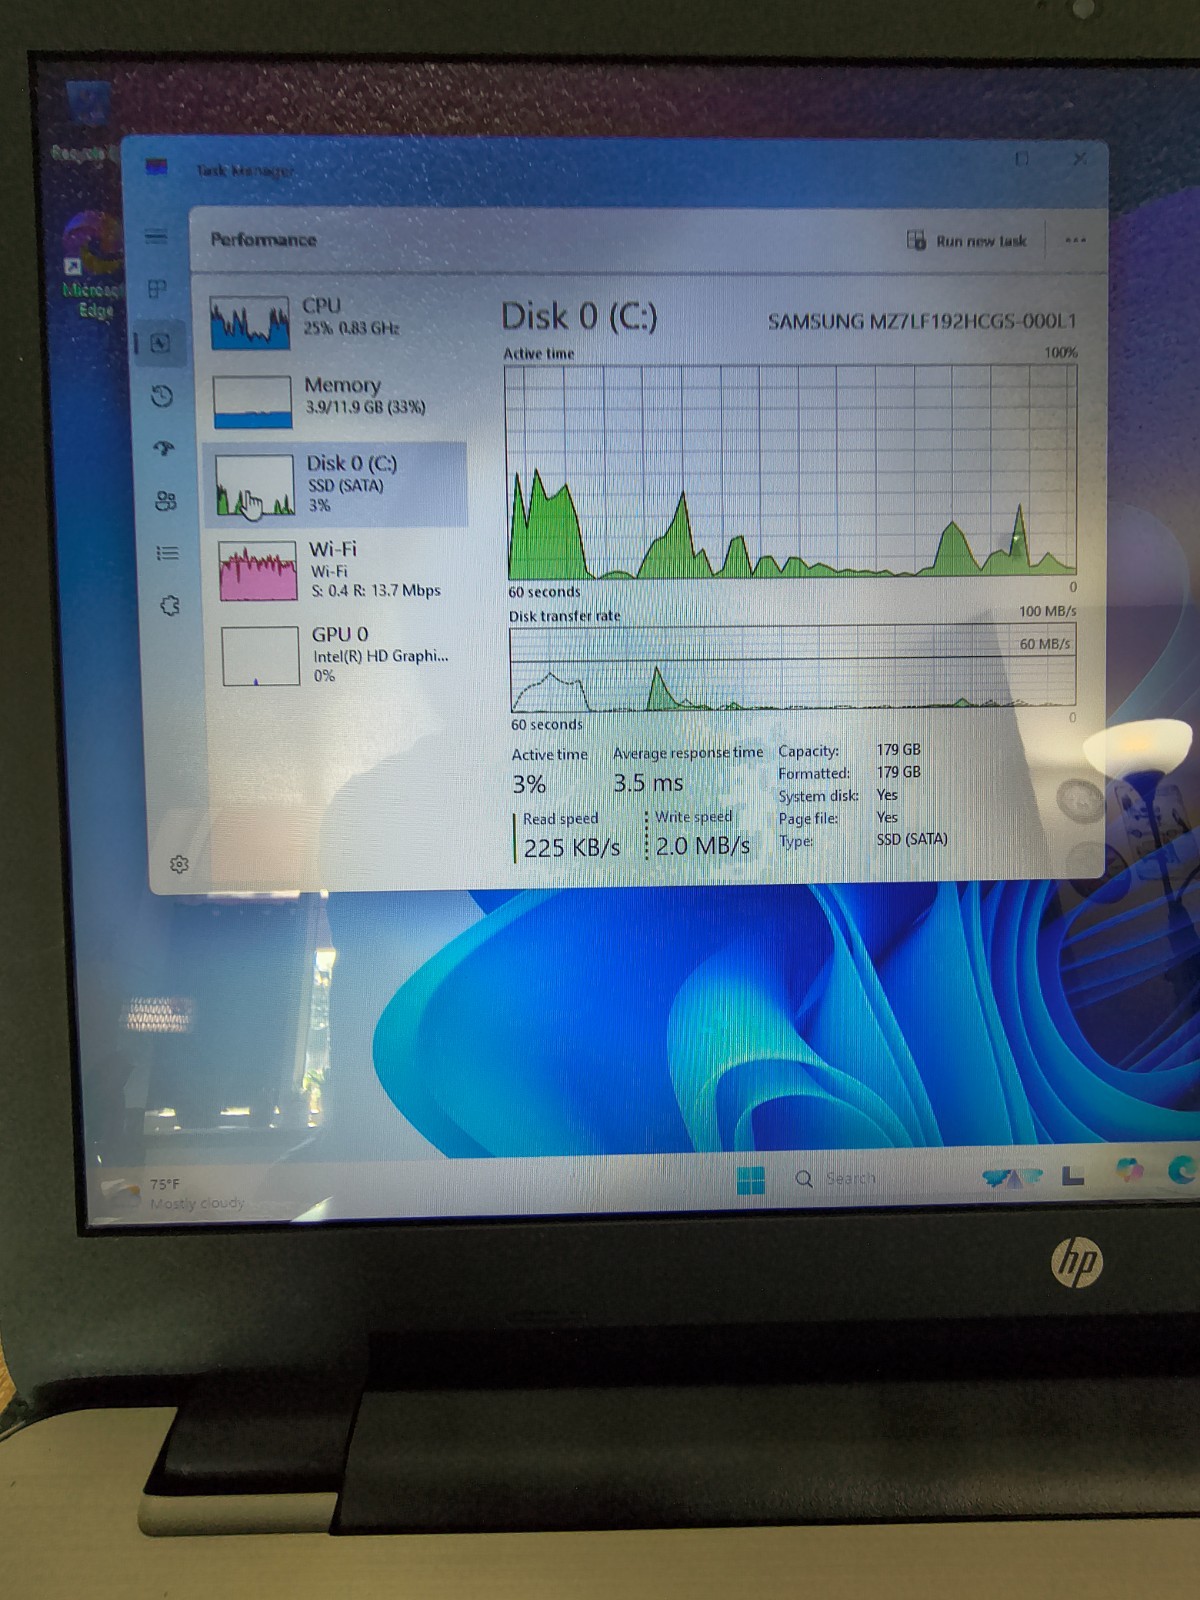Open the Startup apps page icon
Image resolution: width=1200 pixels, height=1600 pixels.
click(x=164, y=448)
